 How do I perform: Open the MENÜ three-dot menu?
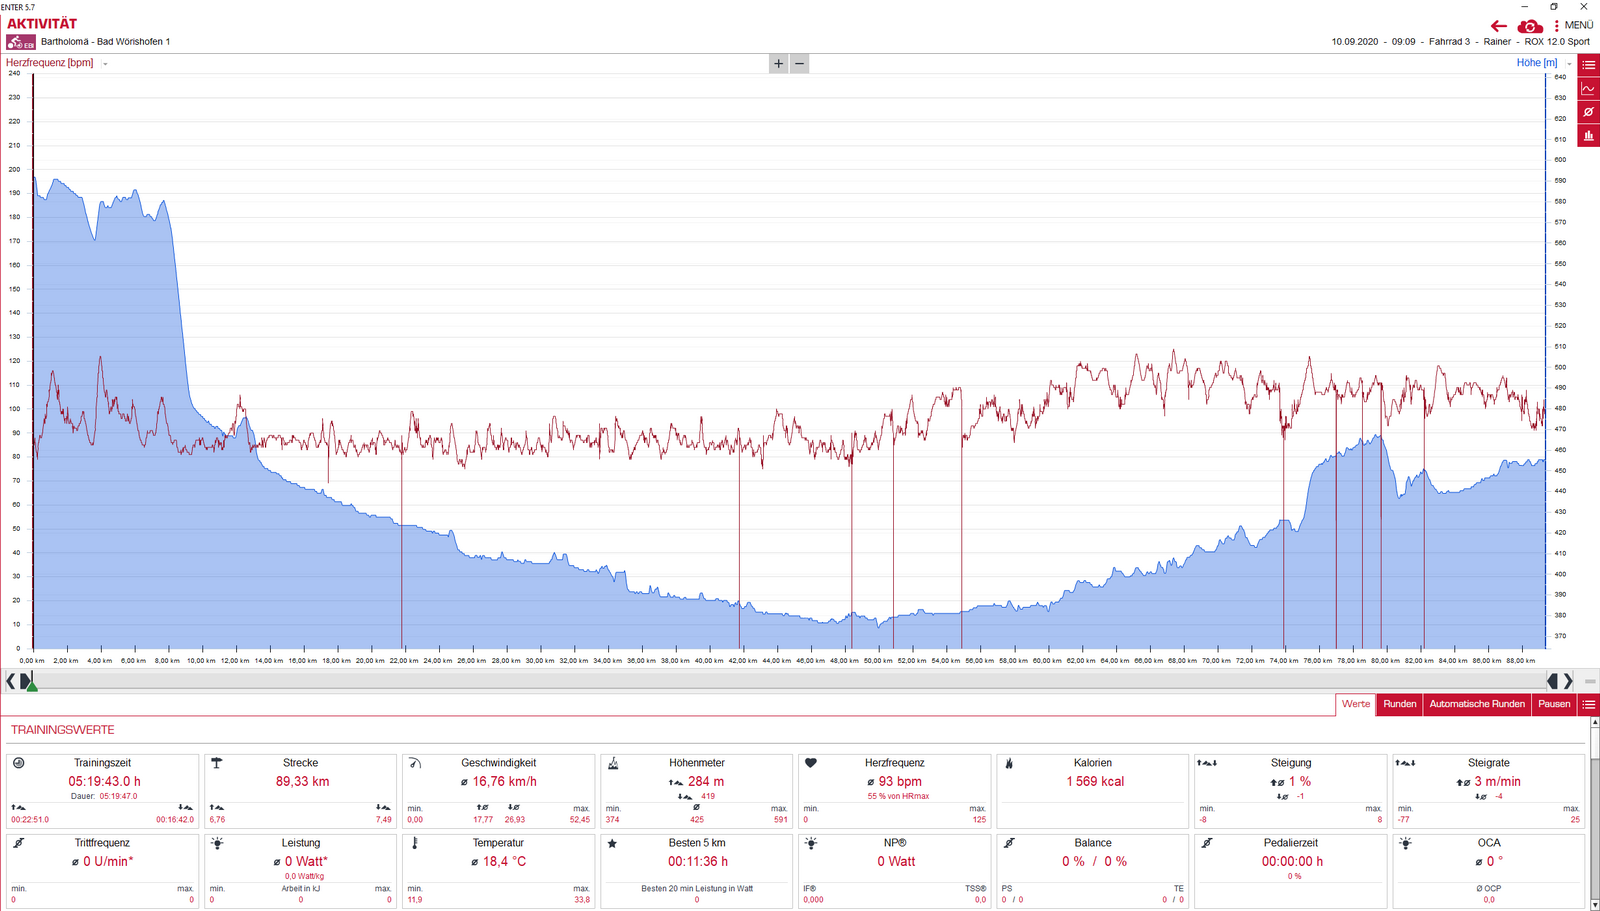point(1573,25)
